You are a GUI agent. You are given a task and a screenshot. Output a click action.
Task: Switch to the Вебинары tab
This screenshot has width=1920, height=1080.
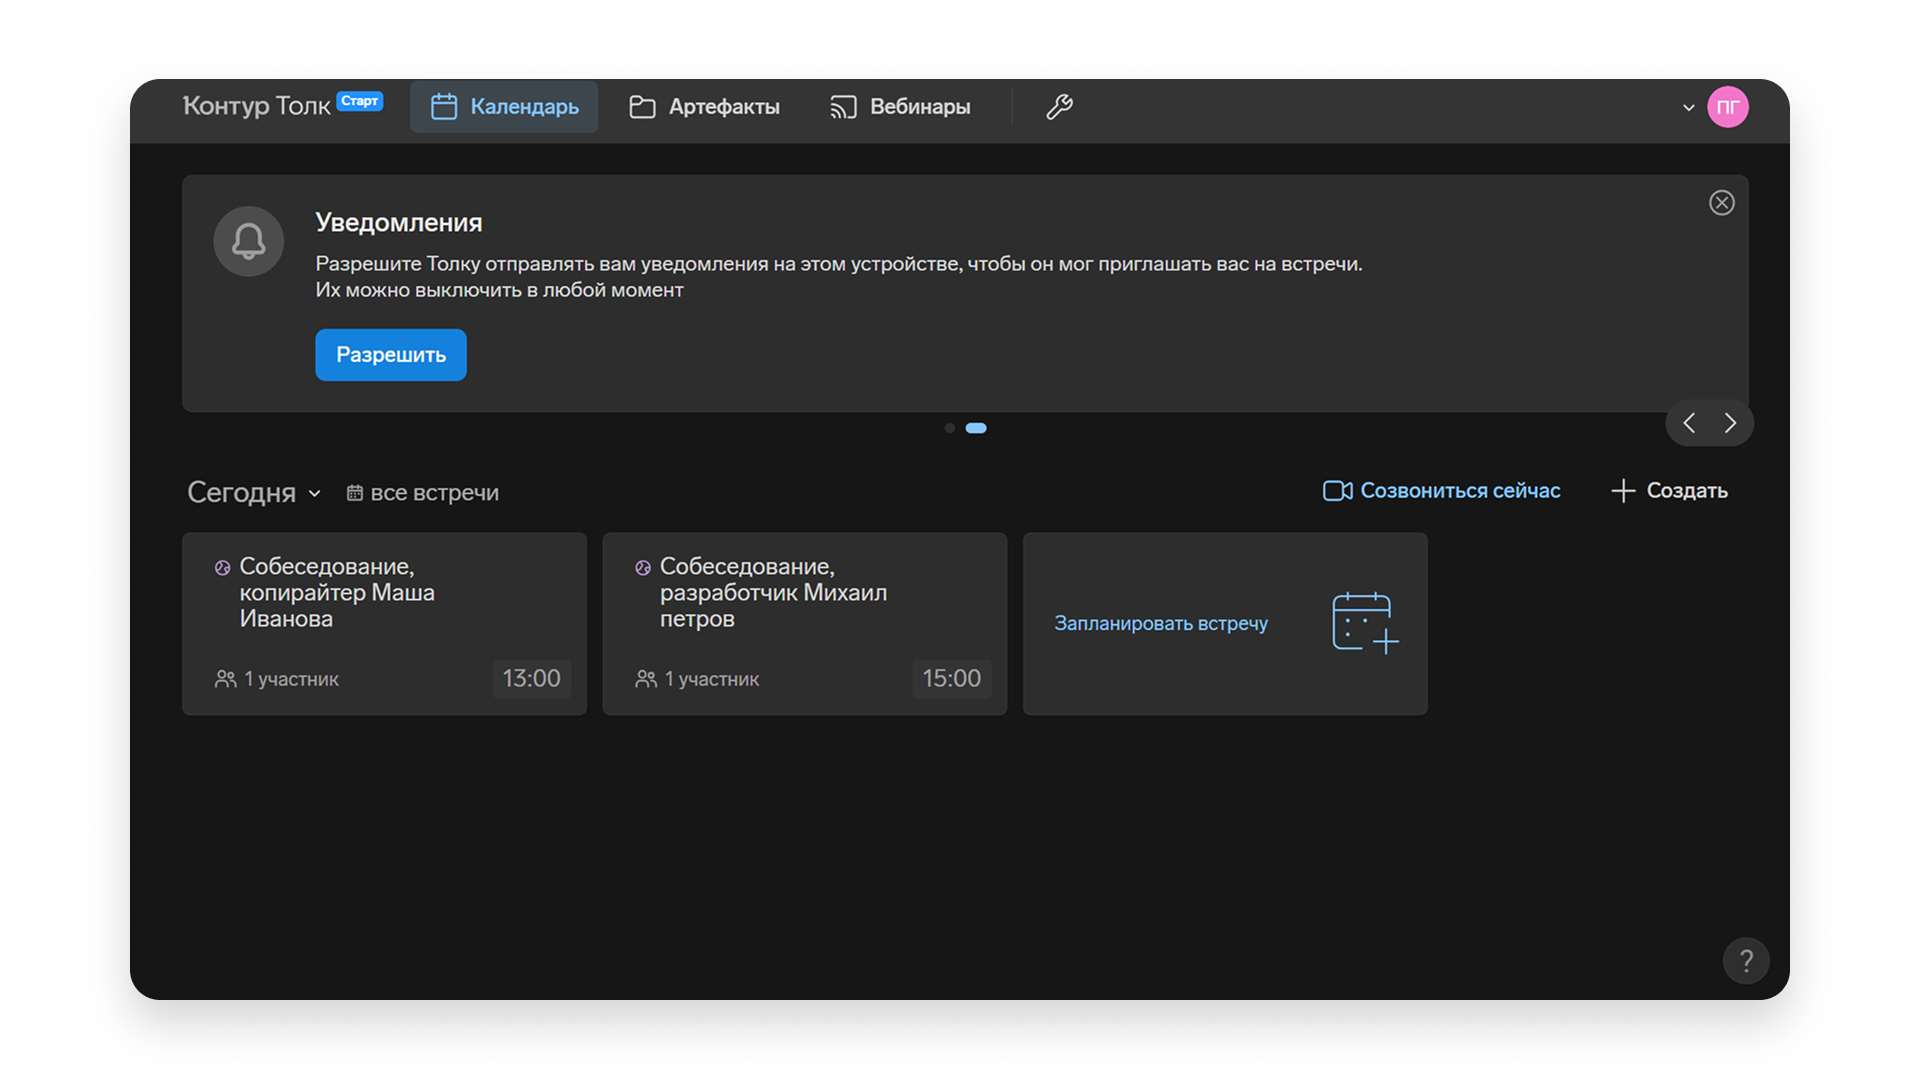(900, 107)
